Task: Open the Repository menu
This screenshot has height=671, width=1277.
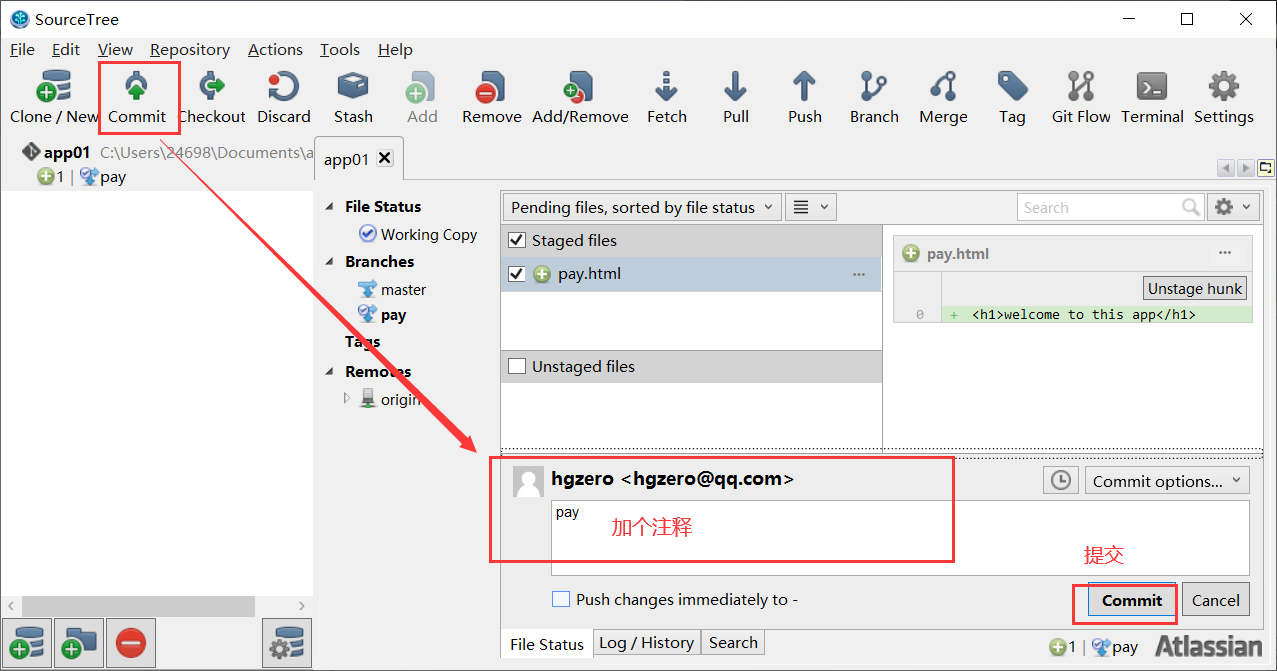Action: [x=190, y=49]
